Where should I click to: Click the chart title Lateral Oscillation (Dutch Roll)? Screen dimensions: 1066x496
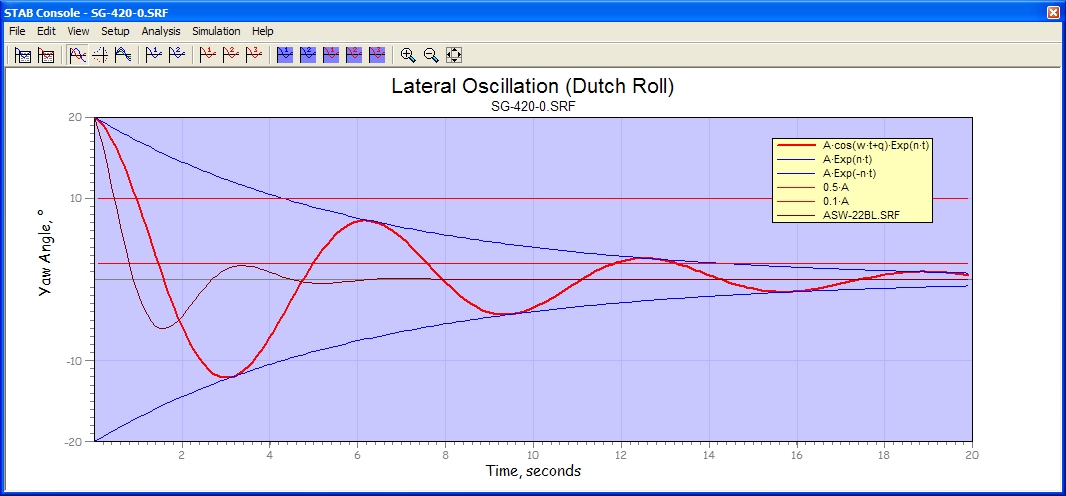pos(533,87)
